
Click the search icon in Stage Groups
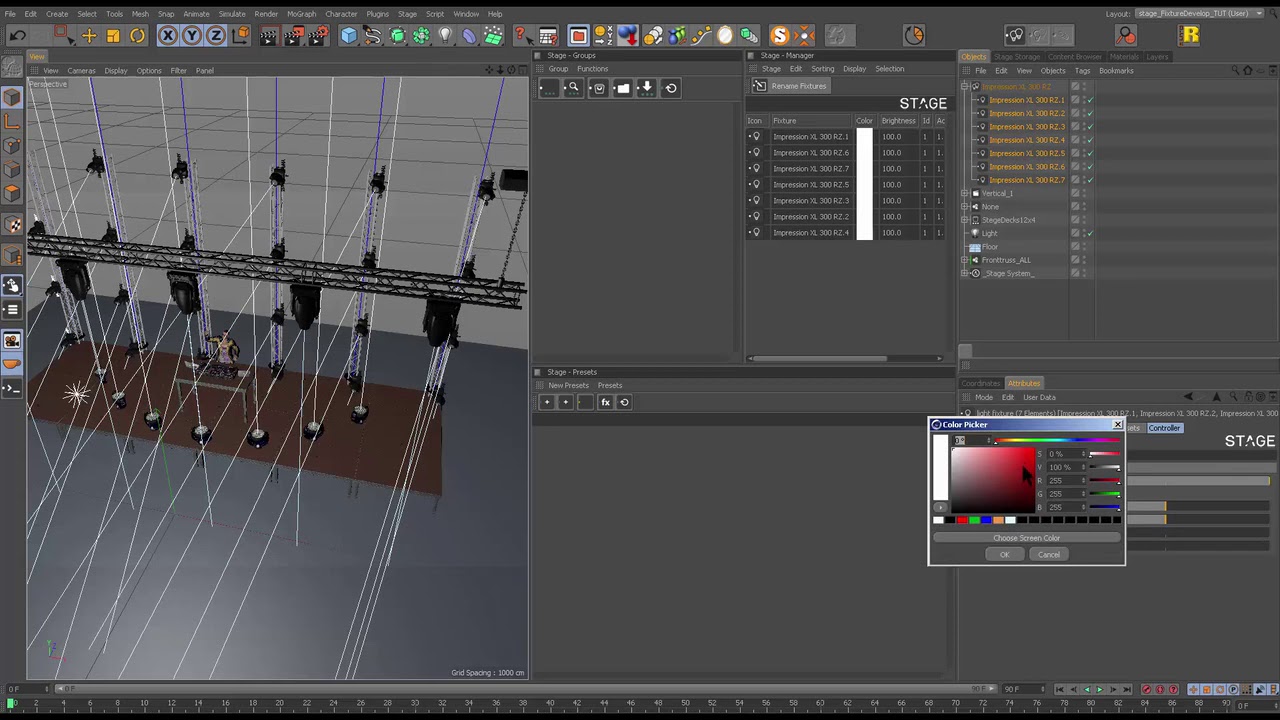(573, 88)
